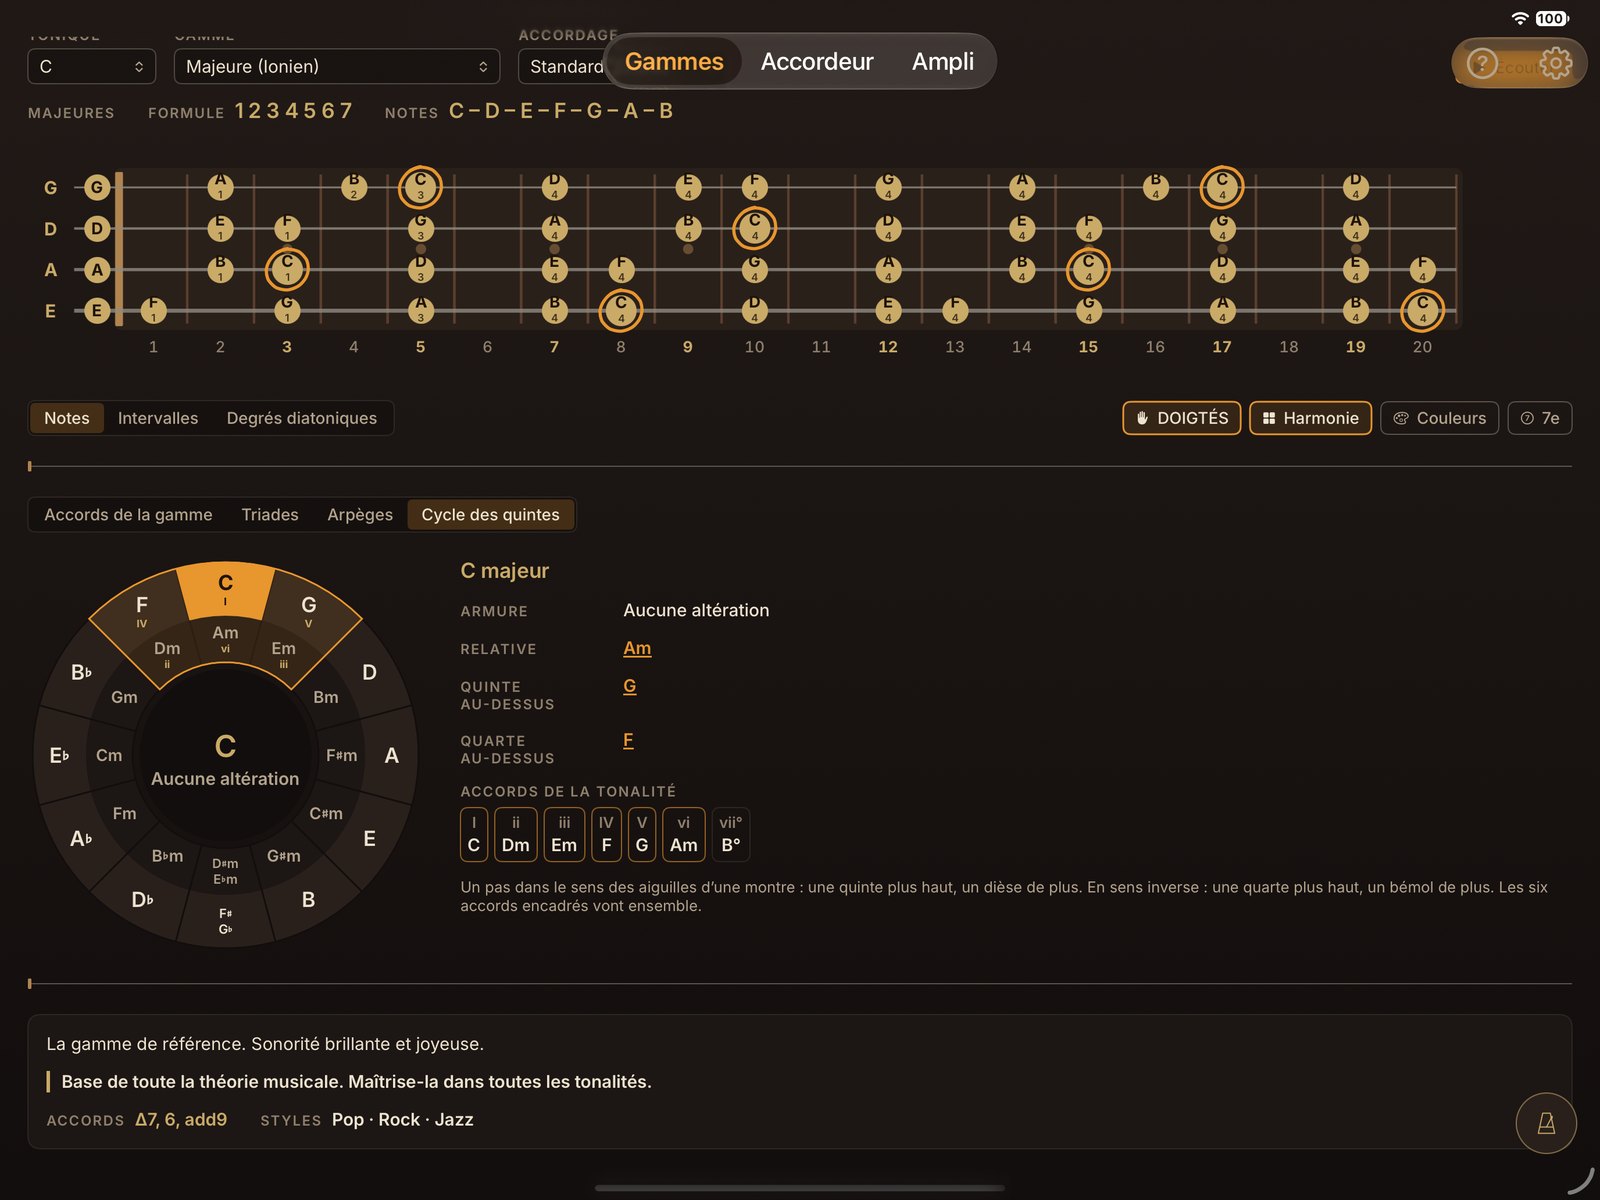Open the settings gear icon
This screenshot has width=1600, height=1200.
[1555, 63]
